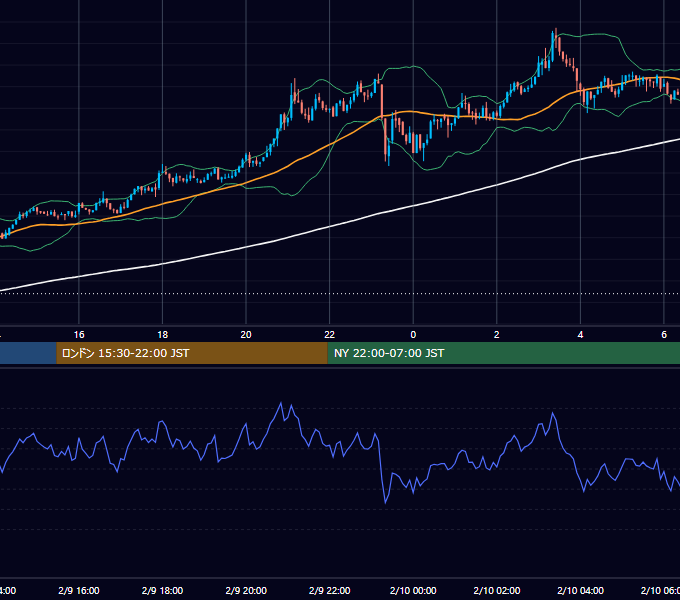Select the ロンドン 15:30-22:00 JST session bar
This screenshot has height=600, width=680.
pyautogui.click(x=192, y=353)
